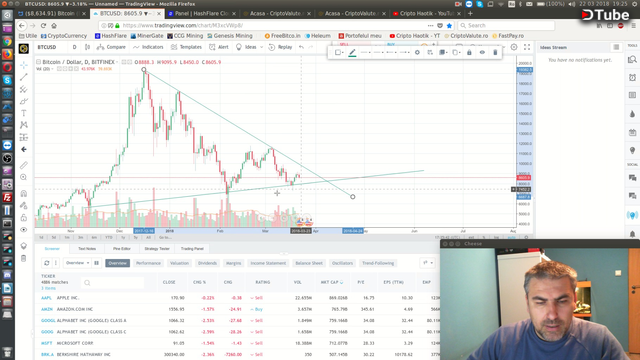Click the candlestick chart style icon
Viewport: 640px width, 360px height.
[x=87, y=47]
